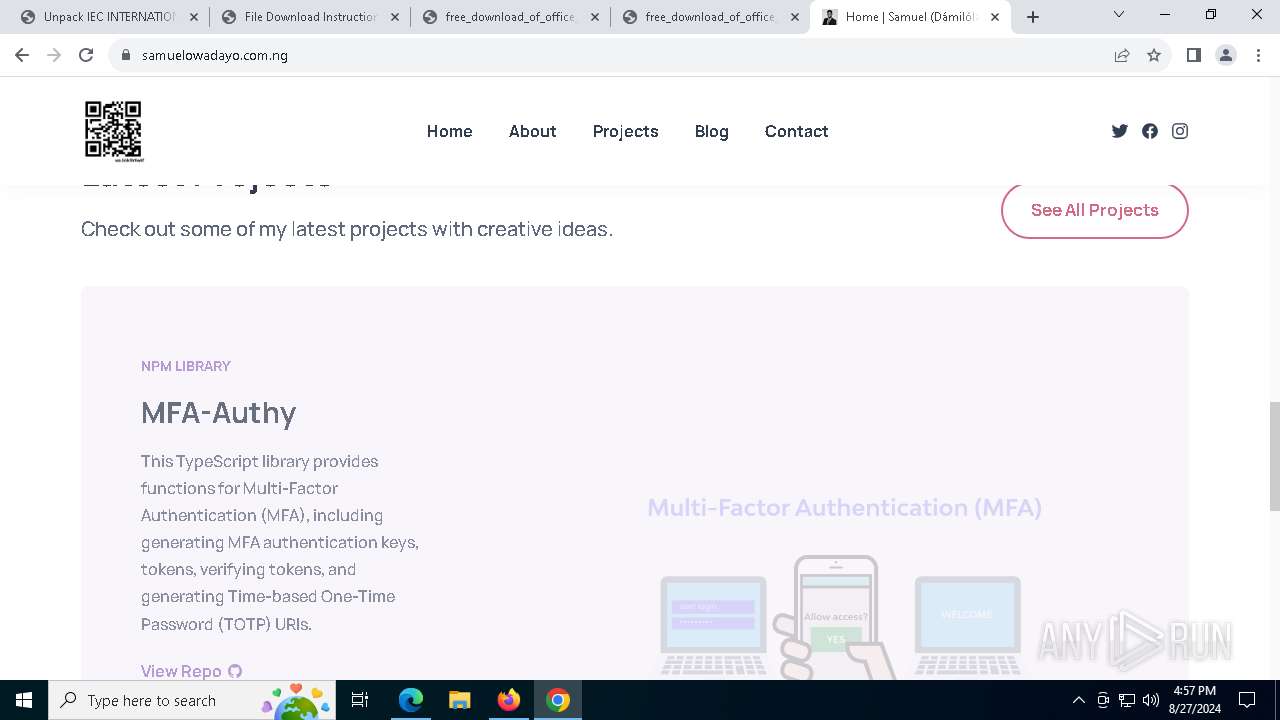This screenshot has height=720, width=1280.
Task: Open the Facebook profile icon
Action: pos(1150,131)
